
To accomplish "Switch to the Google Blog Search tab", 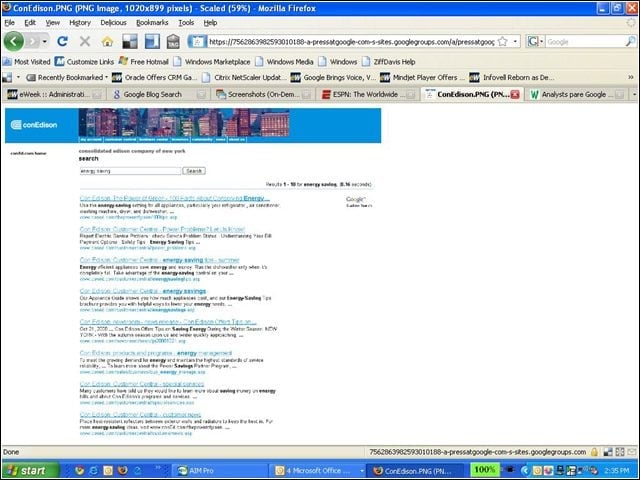I will click(x=159, y=94).
